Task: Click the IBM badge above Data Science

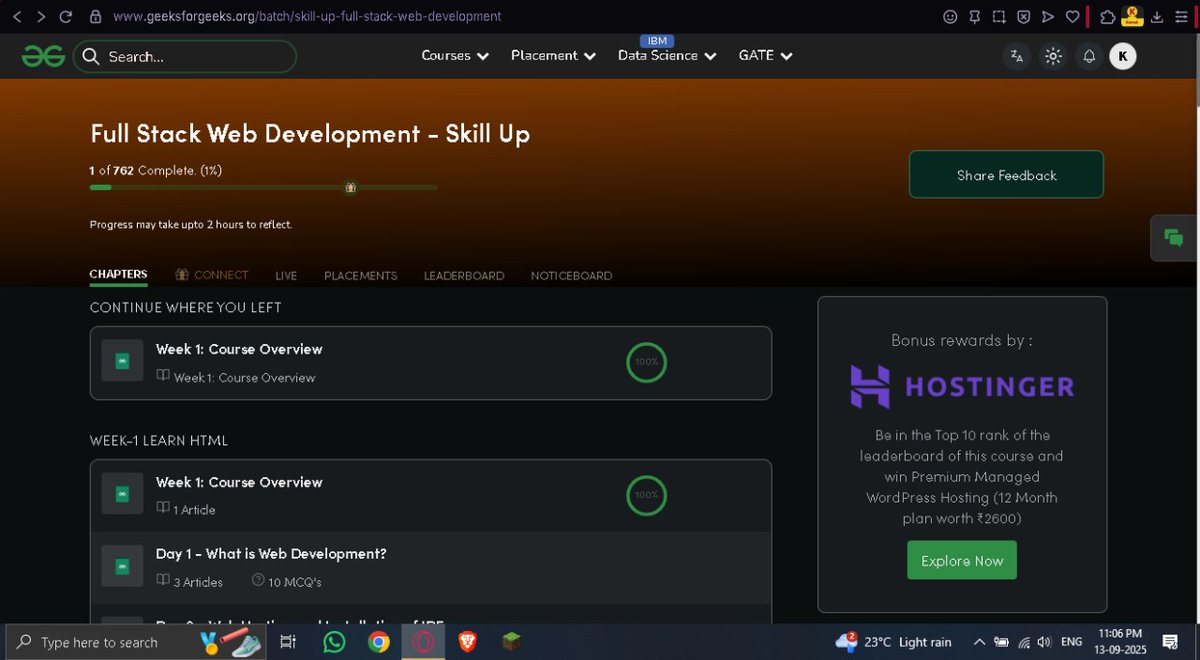Action: click(657, 41)
